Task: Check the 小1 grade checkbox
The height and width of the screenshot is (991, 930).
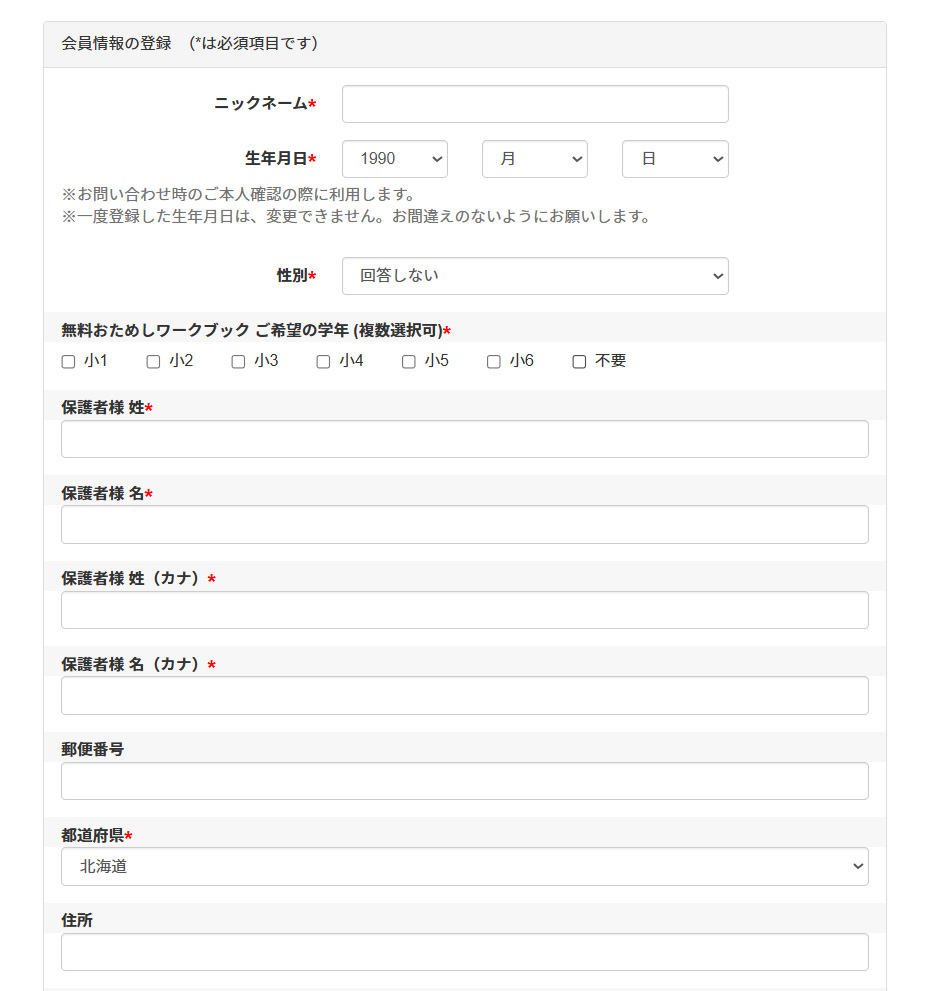Action: click(66, 361)
